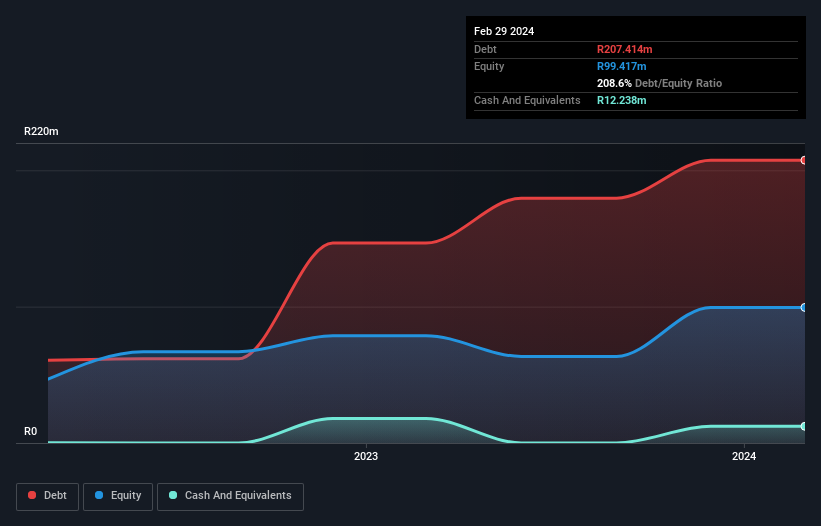Click the R220m y-axis label
This screenshot has width=821, height=526.
(41, 131)
